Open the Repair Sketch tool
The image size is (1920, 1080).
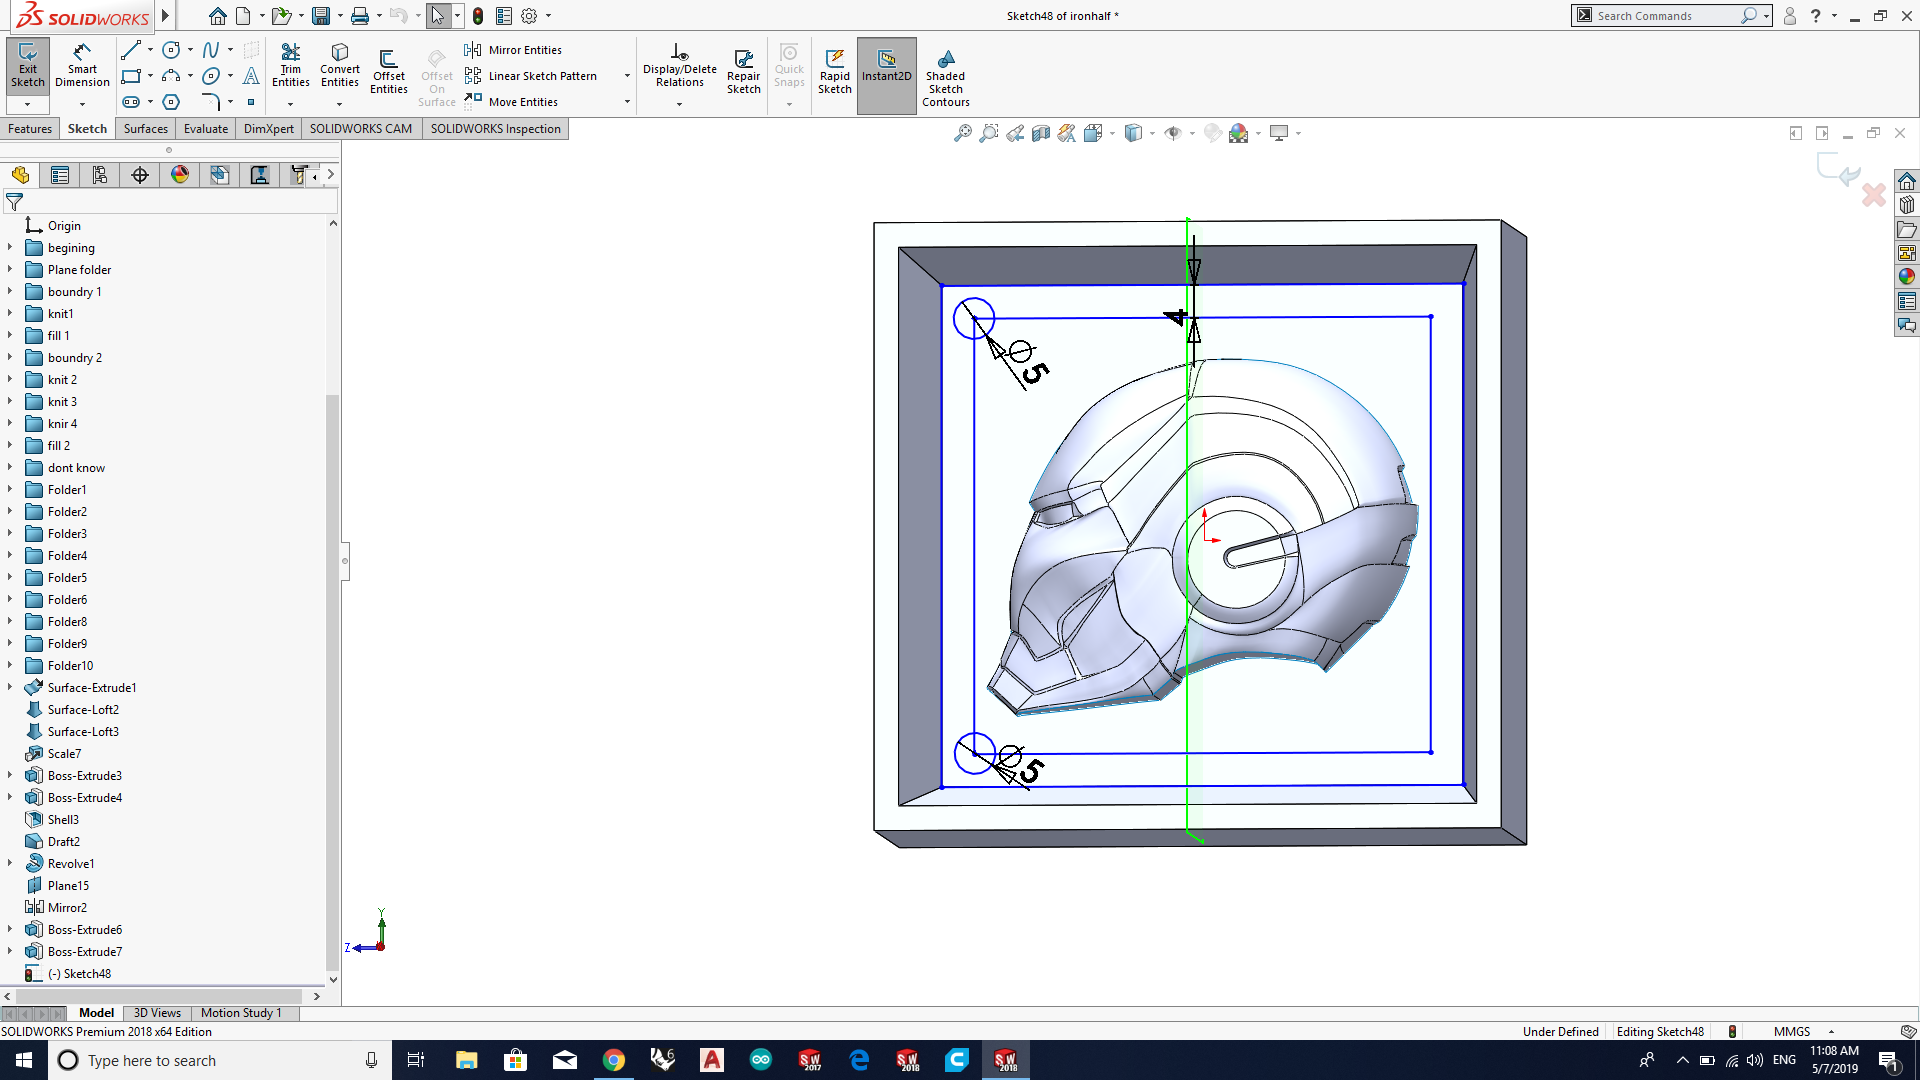tap(743, 72)
